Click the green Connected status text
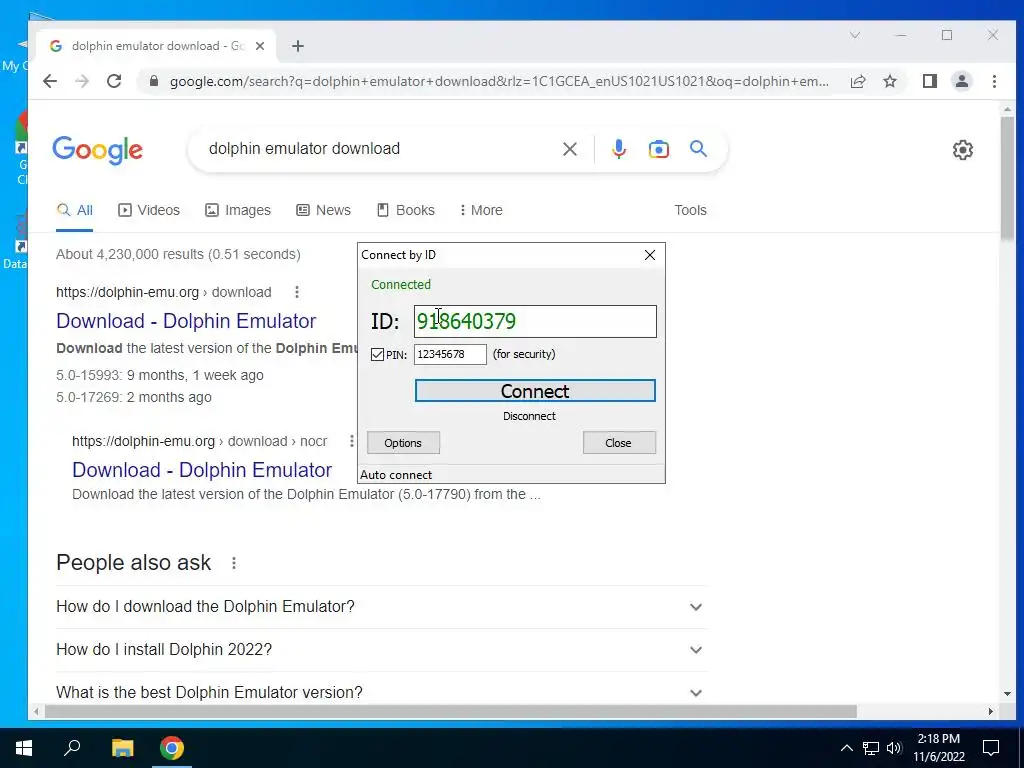Screen dimensions: 1024x768 [401, 285]
